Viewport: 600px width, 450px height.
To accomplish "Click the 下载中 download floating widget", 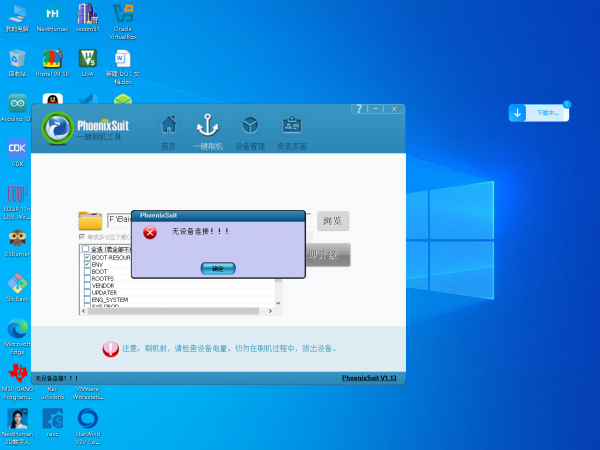I will tap(540, 113).
